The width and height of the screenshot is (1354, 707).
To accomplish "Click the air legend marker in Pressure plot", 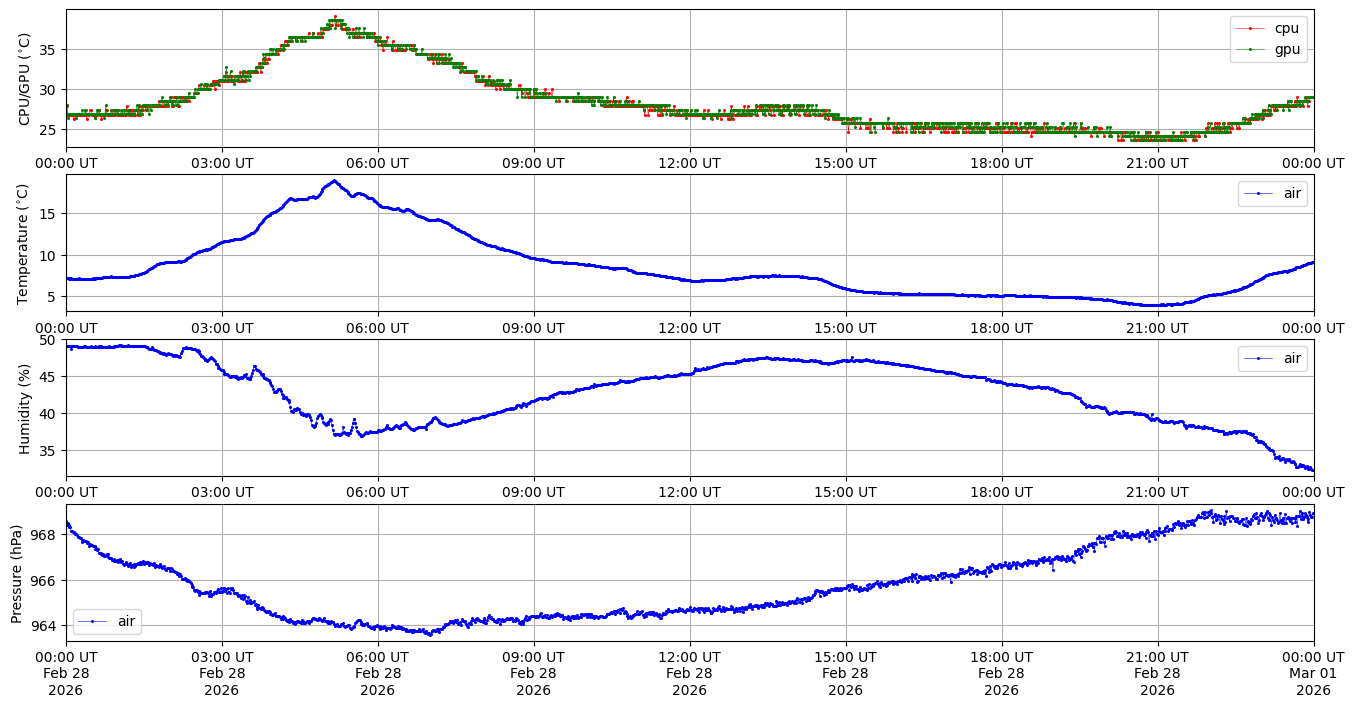I will click(x=93, y=621).
